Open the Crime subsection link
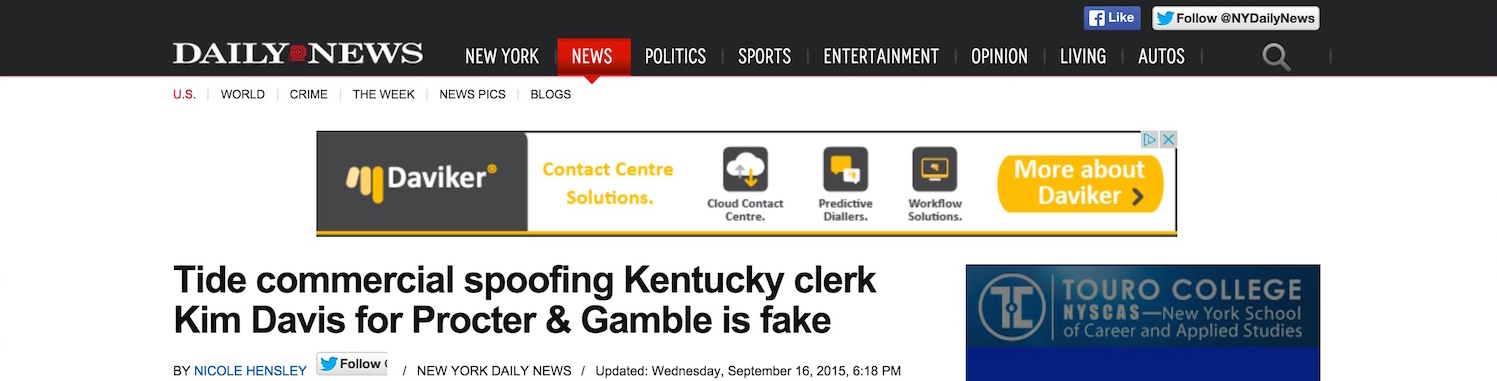 click(x=308, y=94)
